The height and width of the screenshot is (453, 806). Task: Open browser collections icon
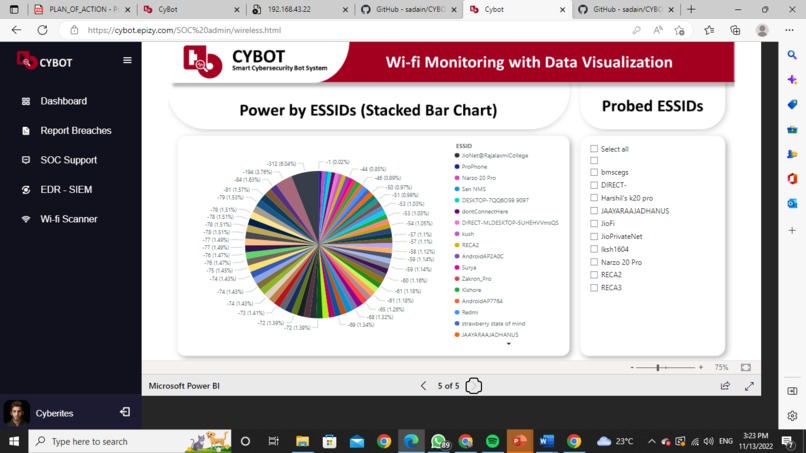735,30
